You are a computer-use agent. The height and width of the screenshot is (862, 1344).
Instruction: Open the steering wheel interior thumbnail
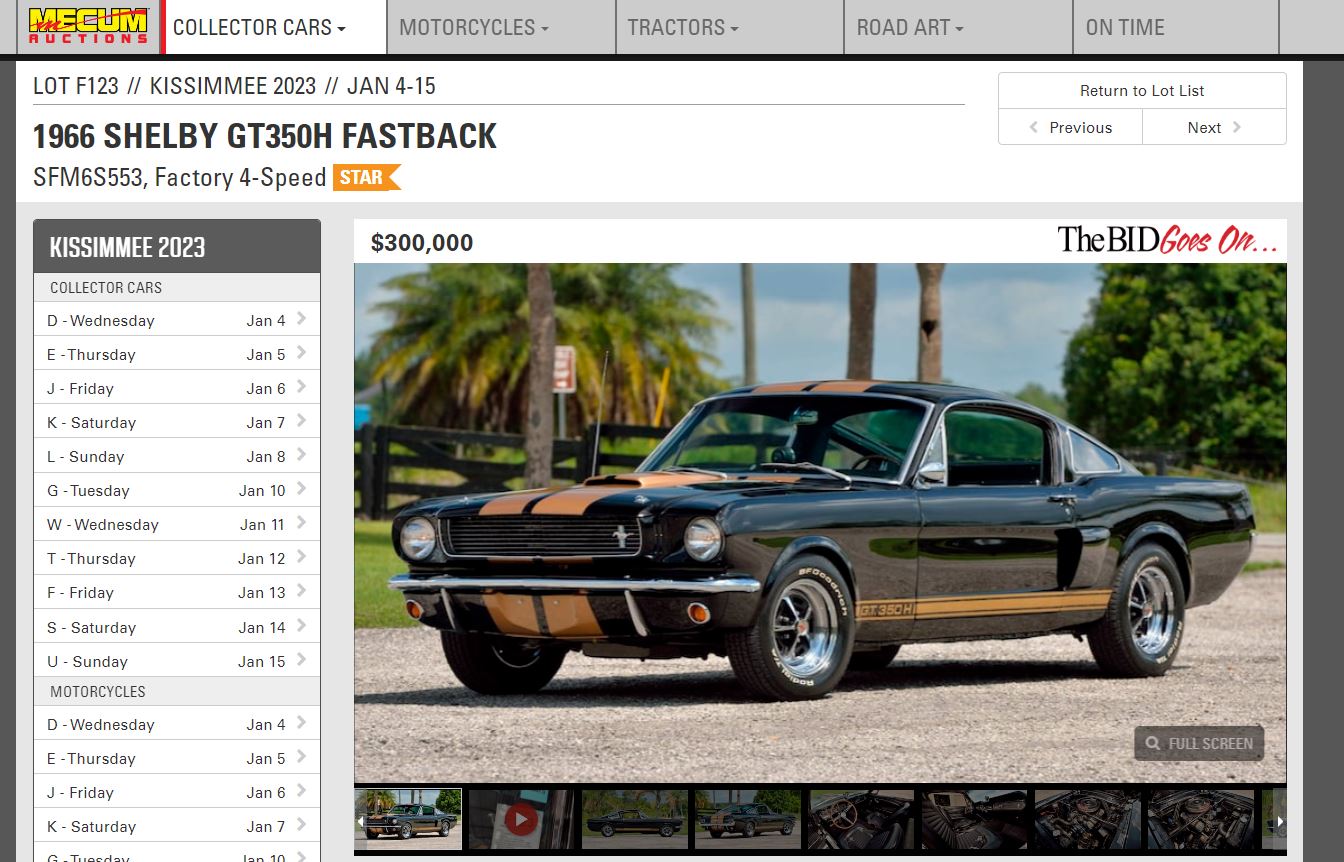pyautogui.click(x=861, y=820)
